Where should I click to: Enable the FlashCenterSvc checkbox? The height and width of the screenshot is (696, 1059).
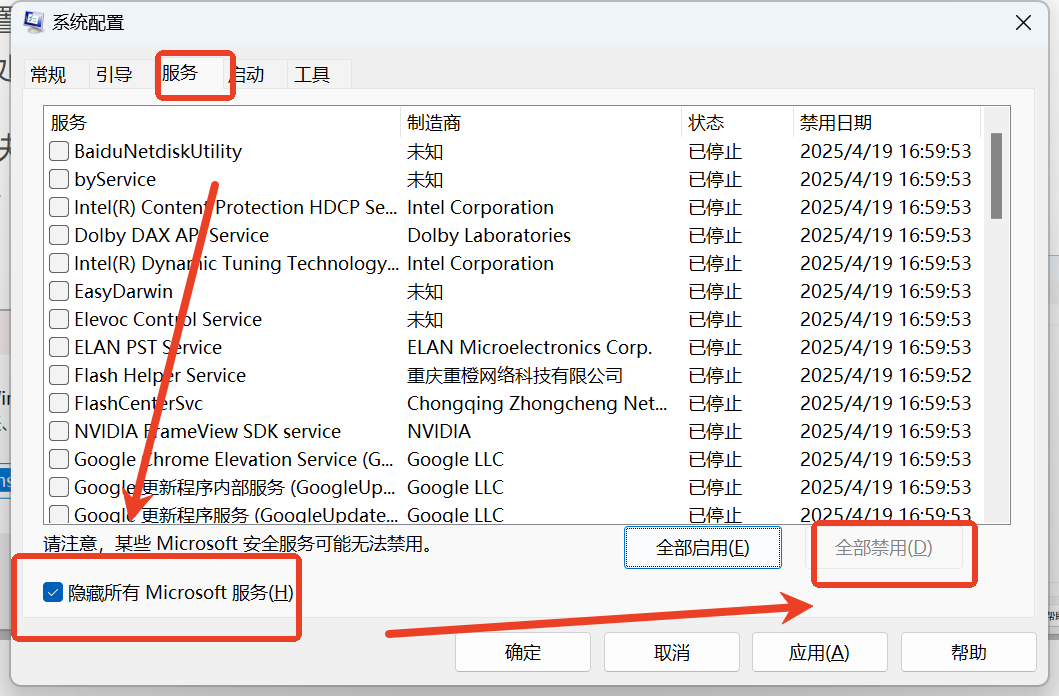tap(59, 403)
